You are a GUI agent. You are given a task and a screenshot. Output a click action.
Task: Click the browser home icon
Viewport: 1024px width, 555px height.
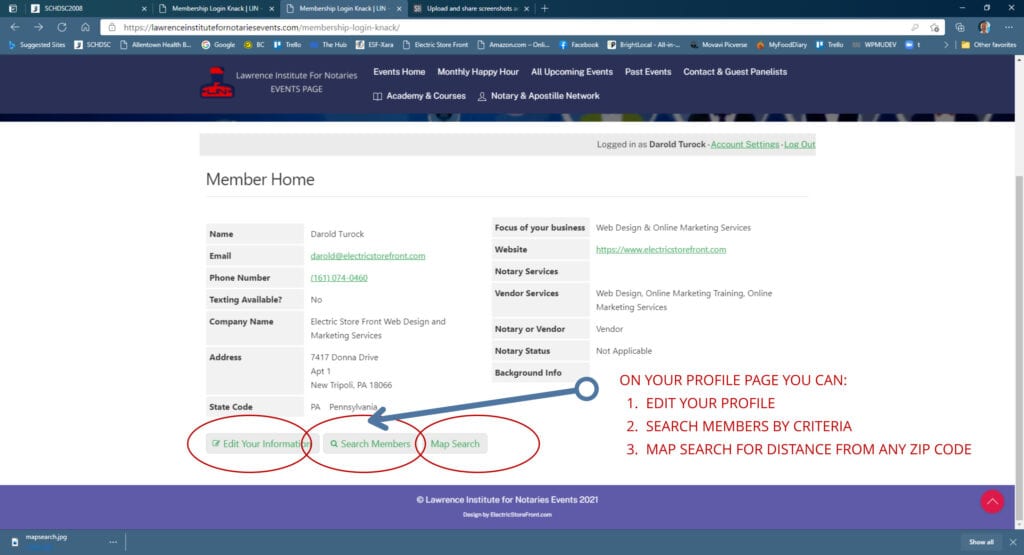(x=85, y=27)
